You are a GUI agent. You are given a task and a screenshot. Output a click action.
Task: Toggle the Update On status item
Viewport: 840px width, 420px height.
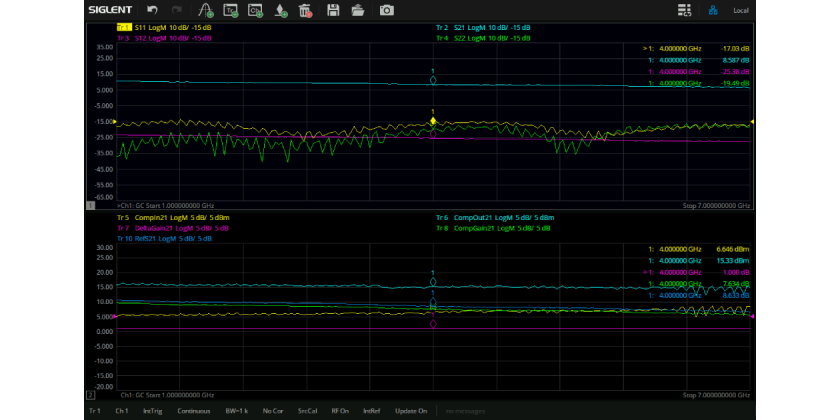pos(411,411)
